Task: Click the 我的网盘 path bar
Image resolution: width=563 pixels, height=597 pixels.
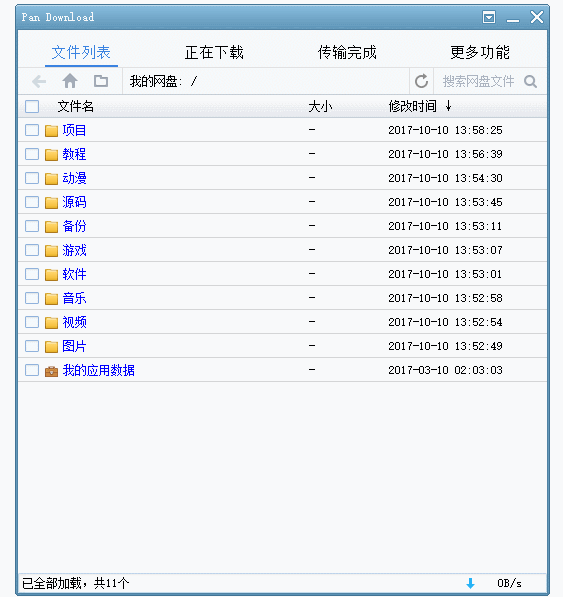Action: (266, 81)
